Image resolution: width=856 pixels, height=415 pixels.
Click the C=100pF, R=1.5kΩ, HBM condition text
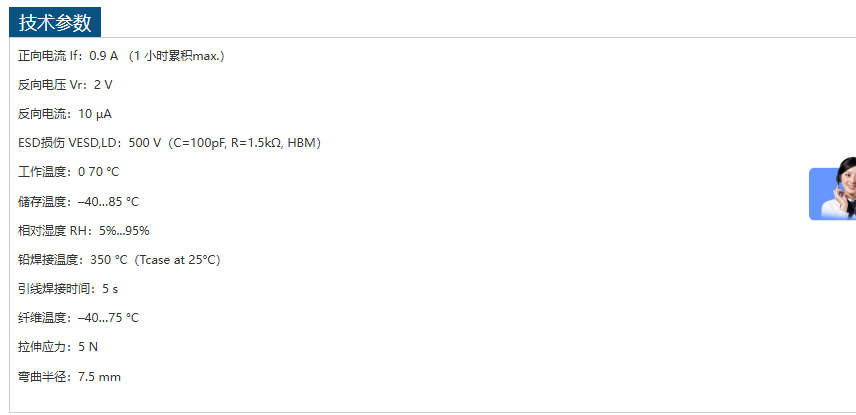(245, 143)
